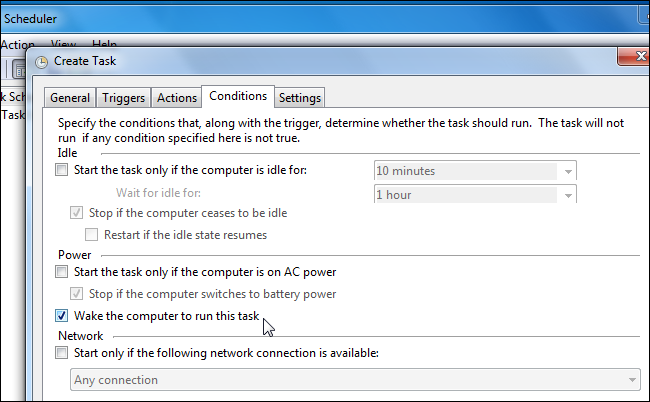Uncheck Wake the computer to run this task
Image resolution: width=650 pixels, height=402 pixels.
(x=62, y=316)
